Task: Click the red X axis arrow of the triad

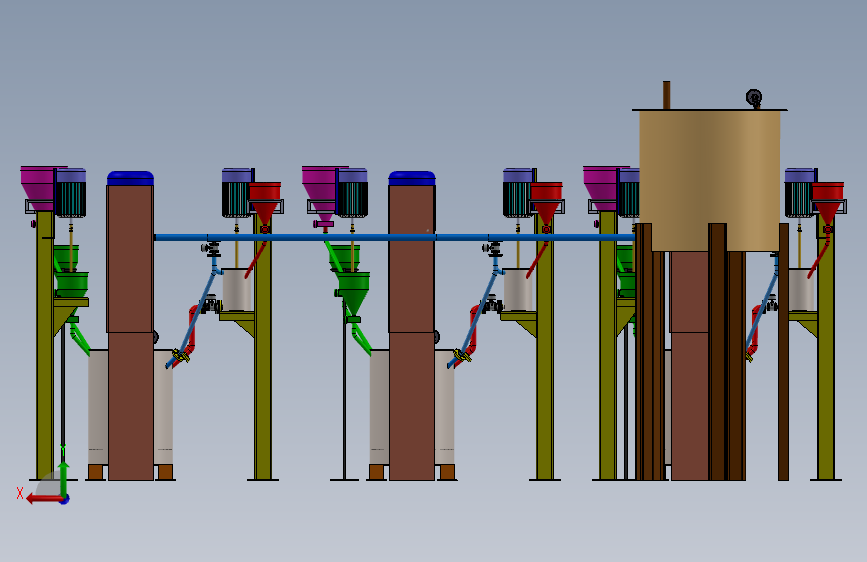Action: [x=43, y=499]
